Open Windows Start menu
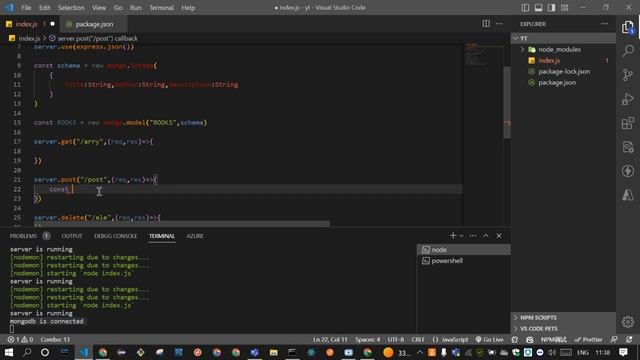The height and width of the screenshot is (360, 640). pos(8,352)
